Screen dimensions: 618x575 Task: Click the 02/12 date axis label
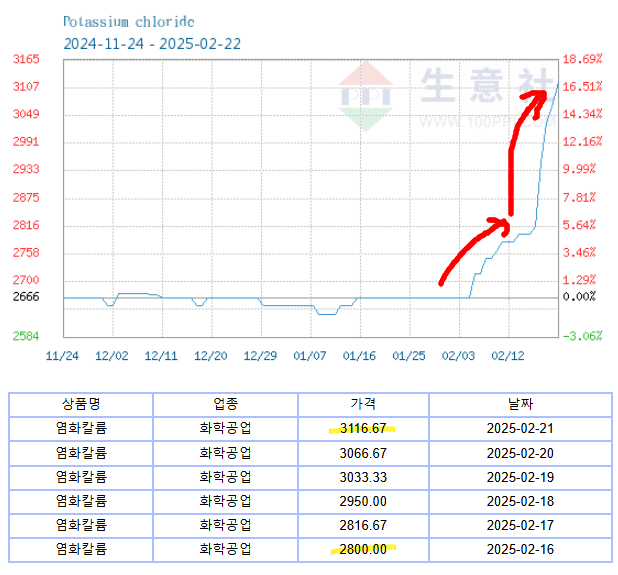coord(508,356)
